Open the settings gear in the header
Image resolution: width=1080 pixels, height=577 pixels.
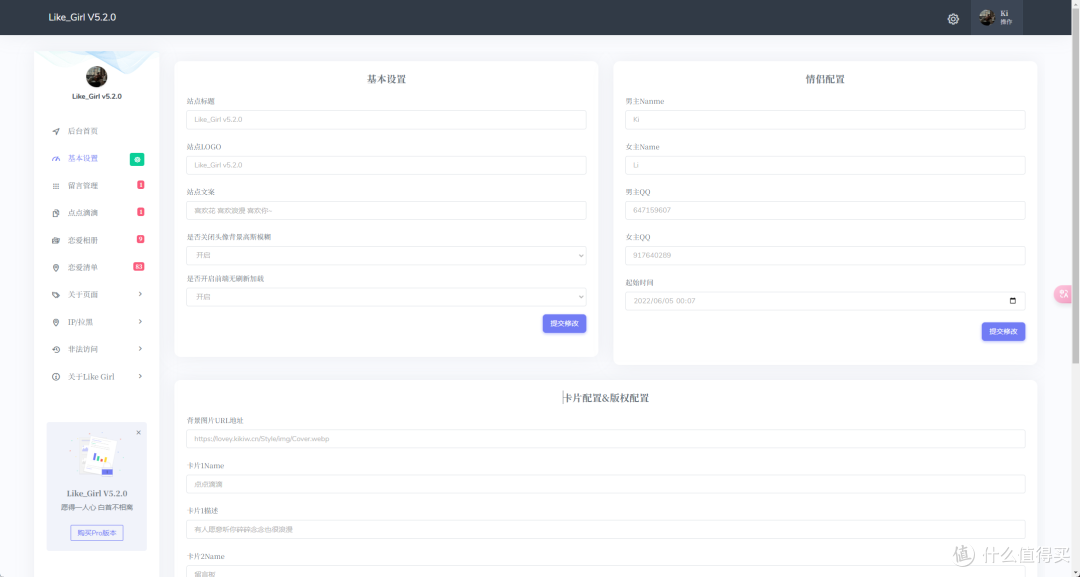point(953,19)
